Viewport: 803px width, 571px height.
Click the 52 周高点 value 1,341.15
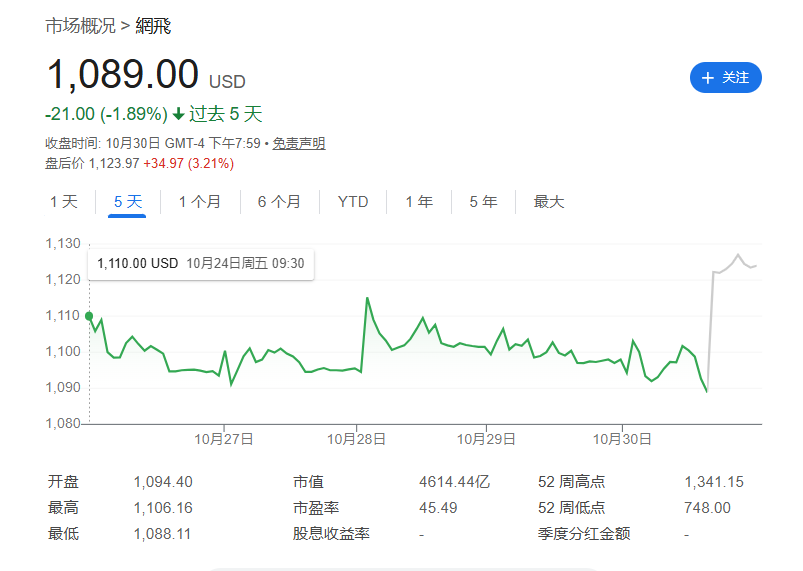(714, 482)
